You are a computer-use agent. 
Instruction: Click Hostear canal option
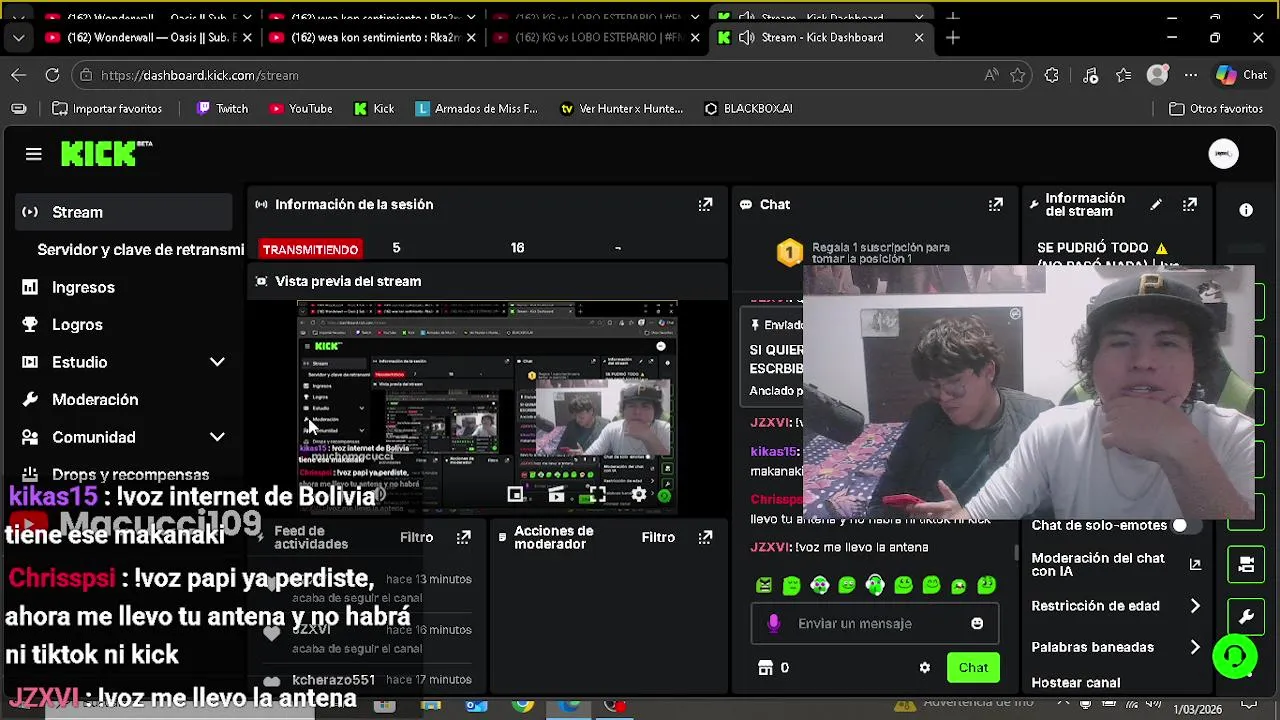(1076, 683)
